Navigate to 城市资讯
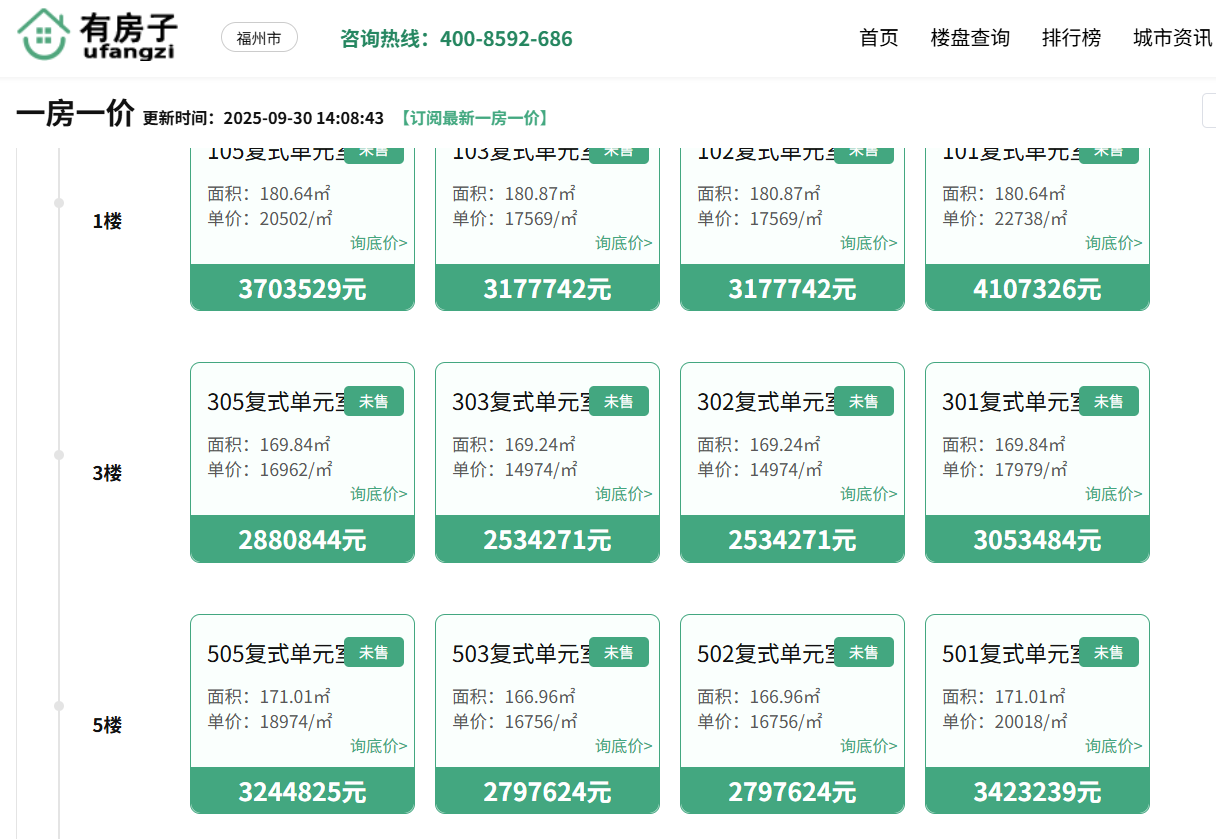The height and width of the screenshot is (839, 1216). coord(1172,38)
